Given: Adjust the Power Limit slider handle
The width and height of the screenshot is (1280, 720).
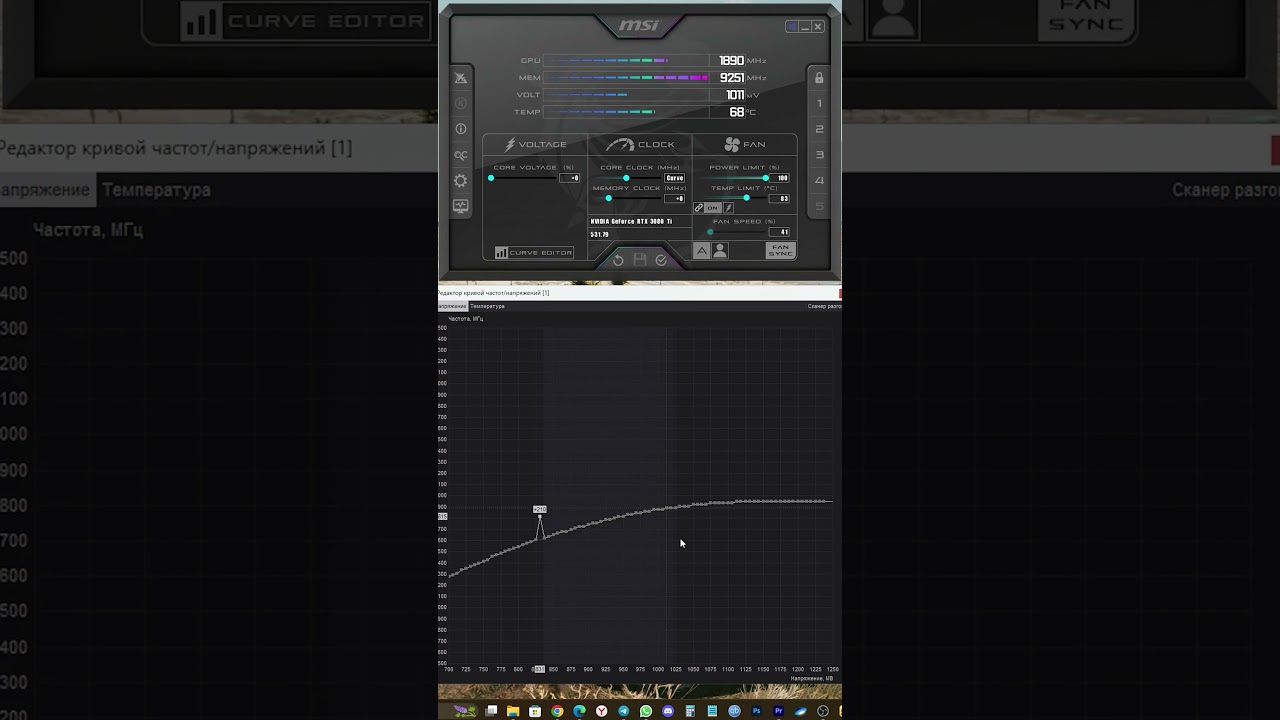Looking at the screenshot, I should (x=766, y=178).
